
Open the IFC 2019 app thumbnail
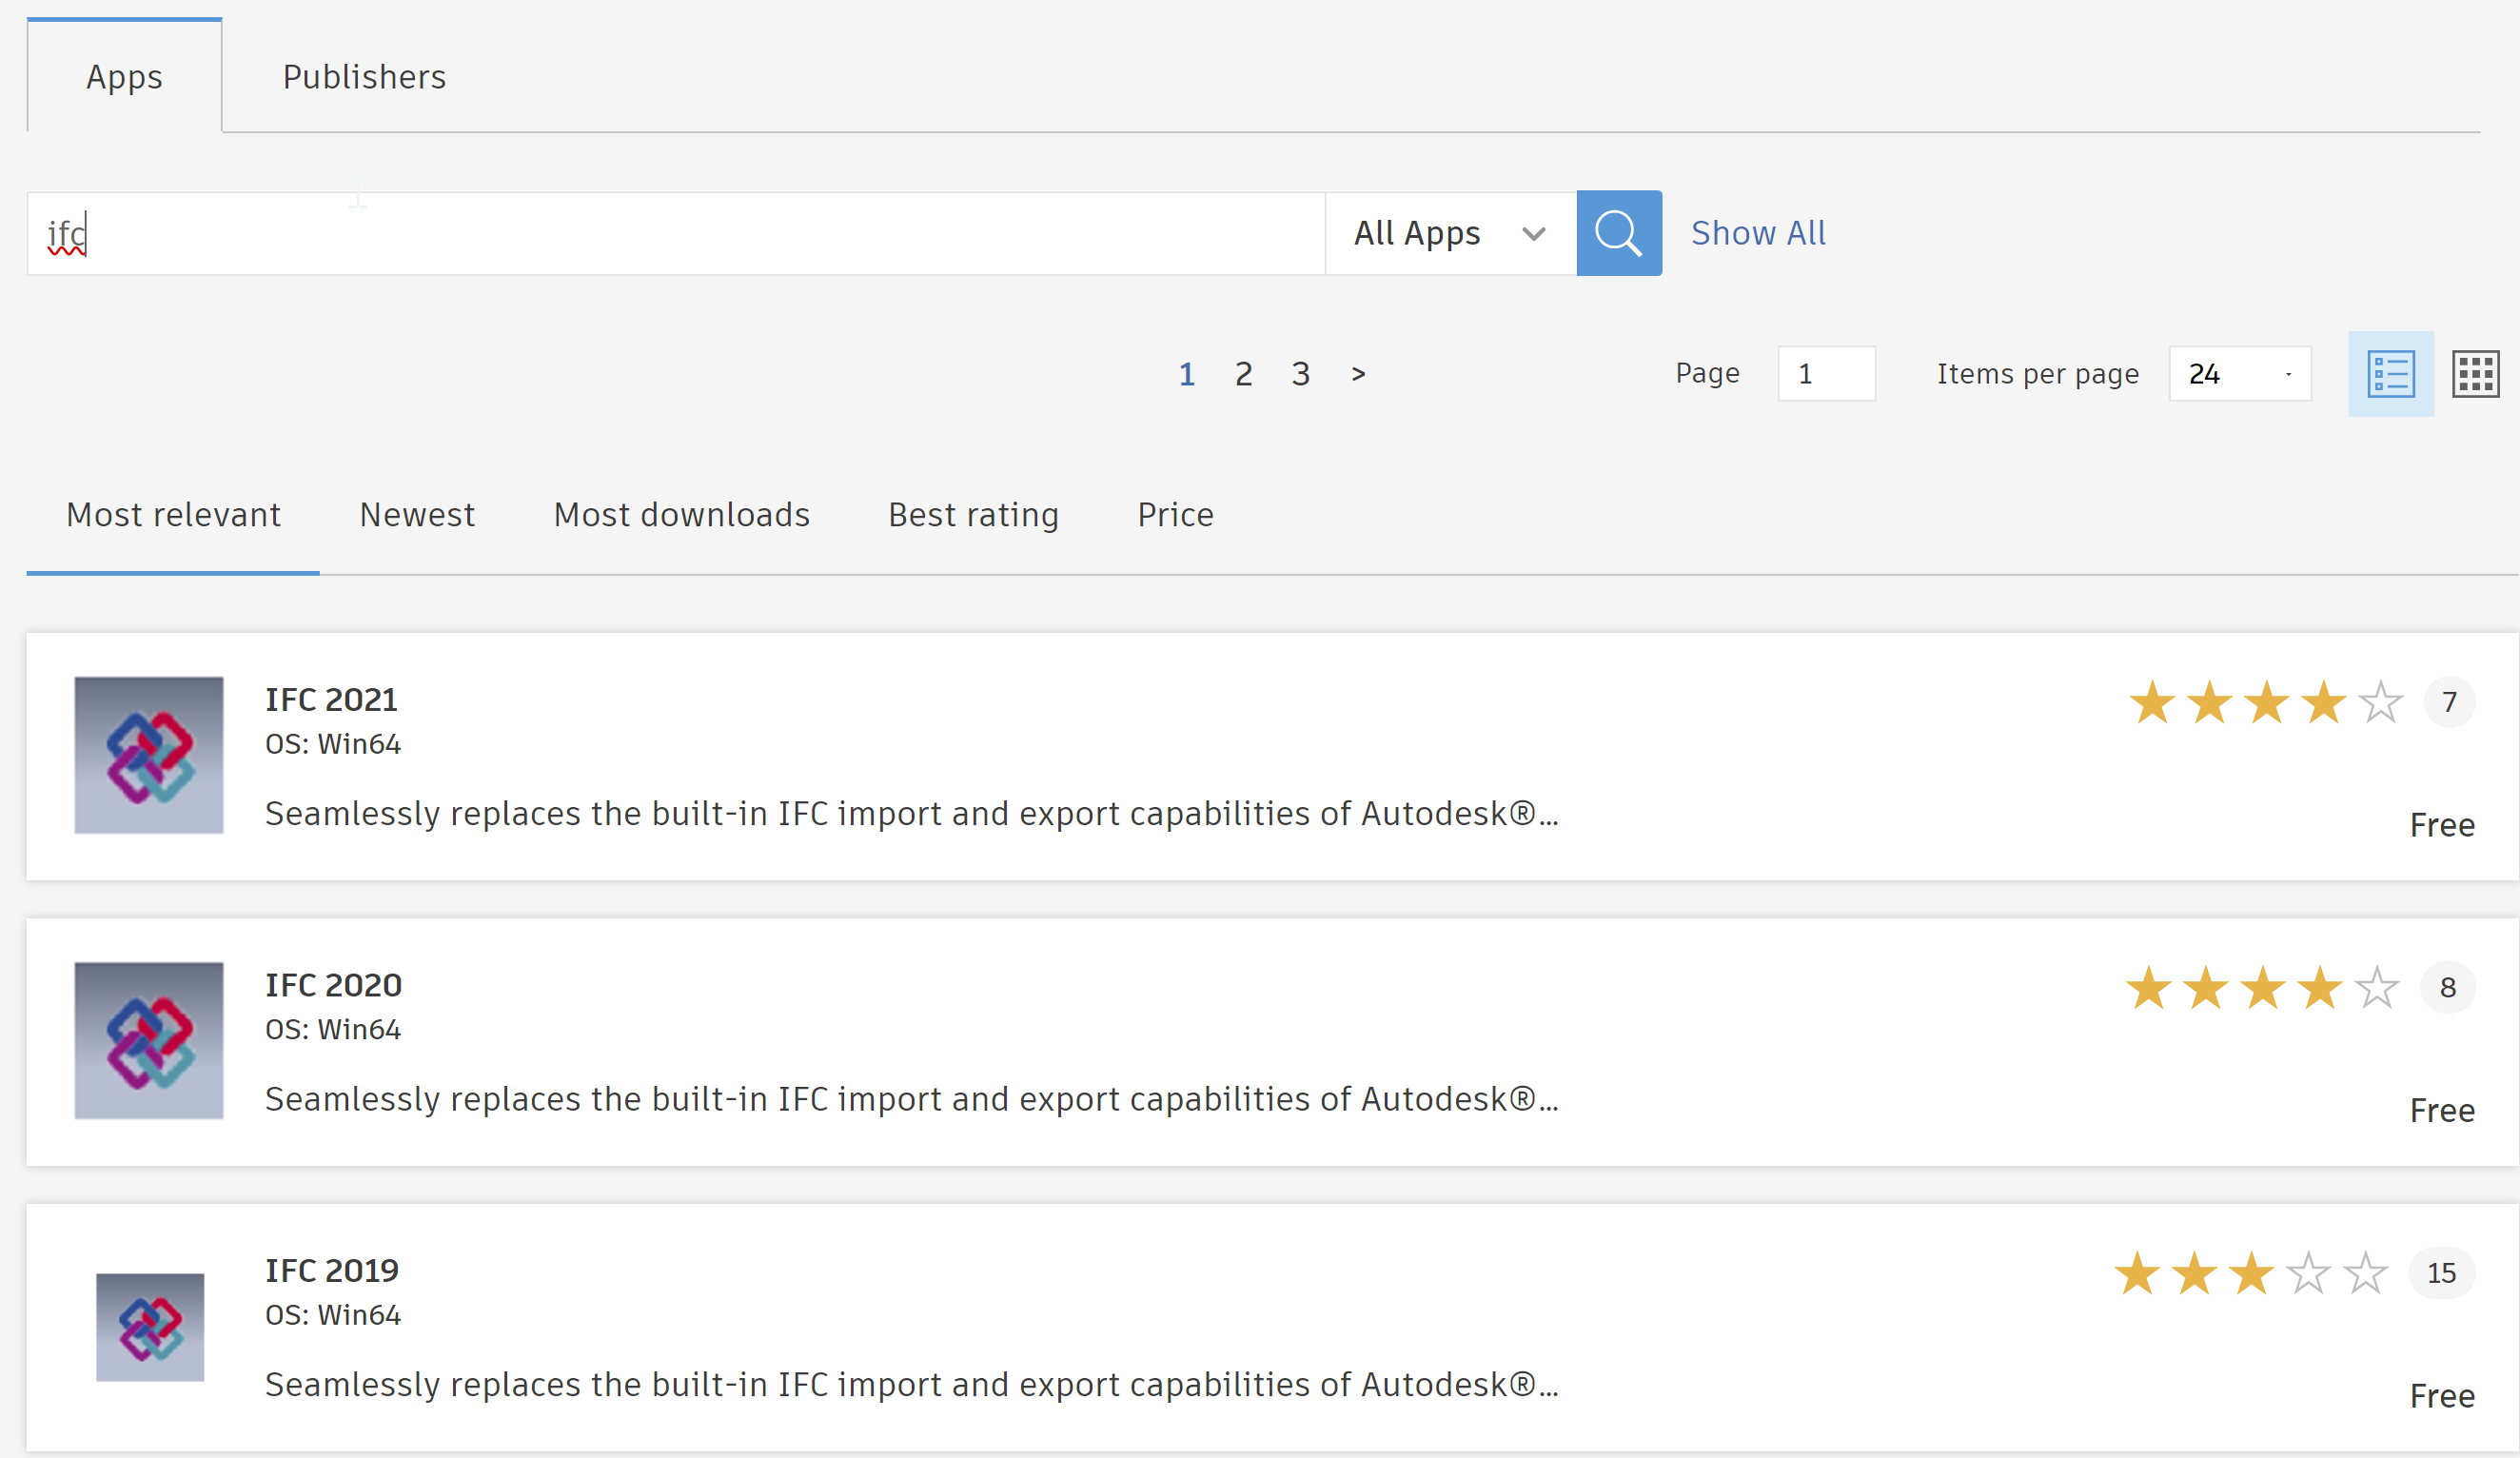pyautogui.click(x=150, y=1327)
